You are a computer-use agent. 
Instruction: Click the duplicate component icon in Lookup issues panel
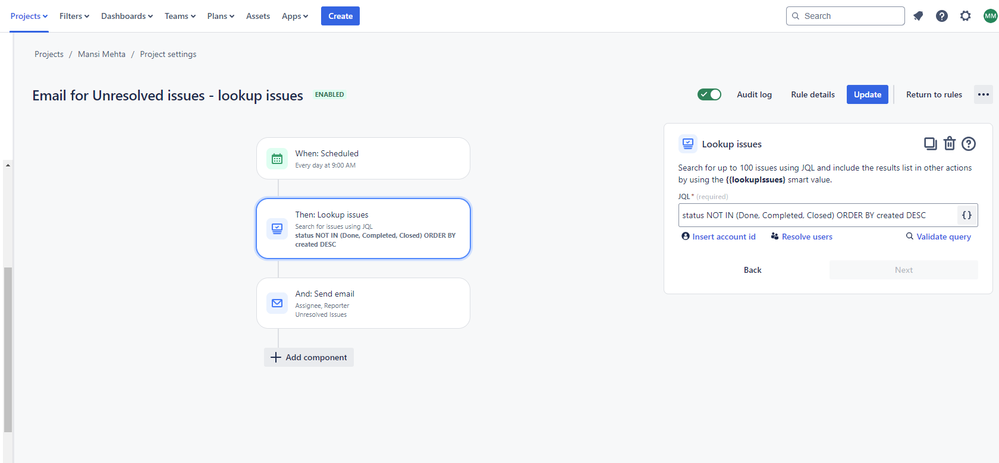tap(930, 144)
